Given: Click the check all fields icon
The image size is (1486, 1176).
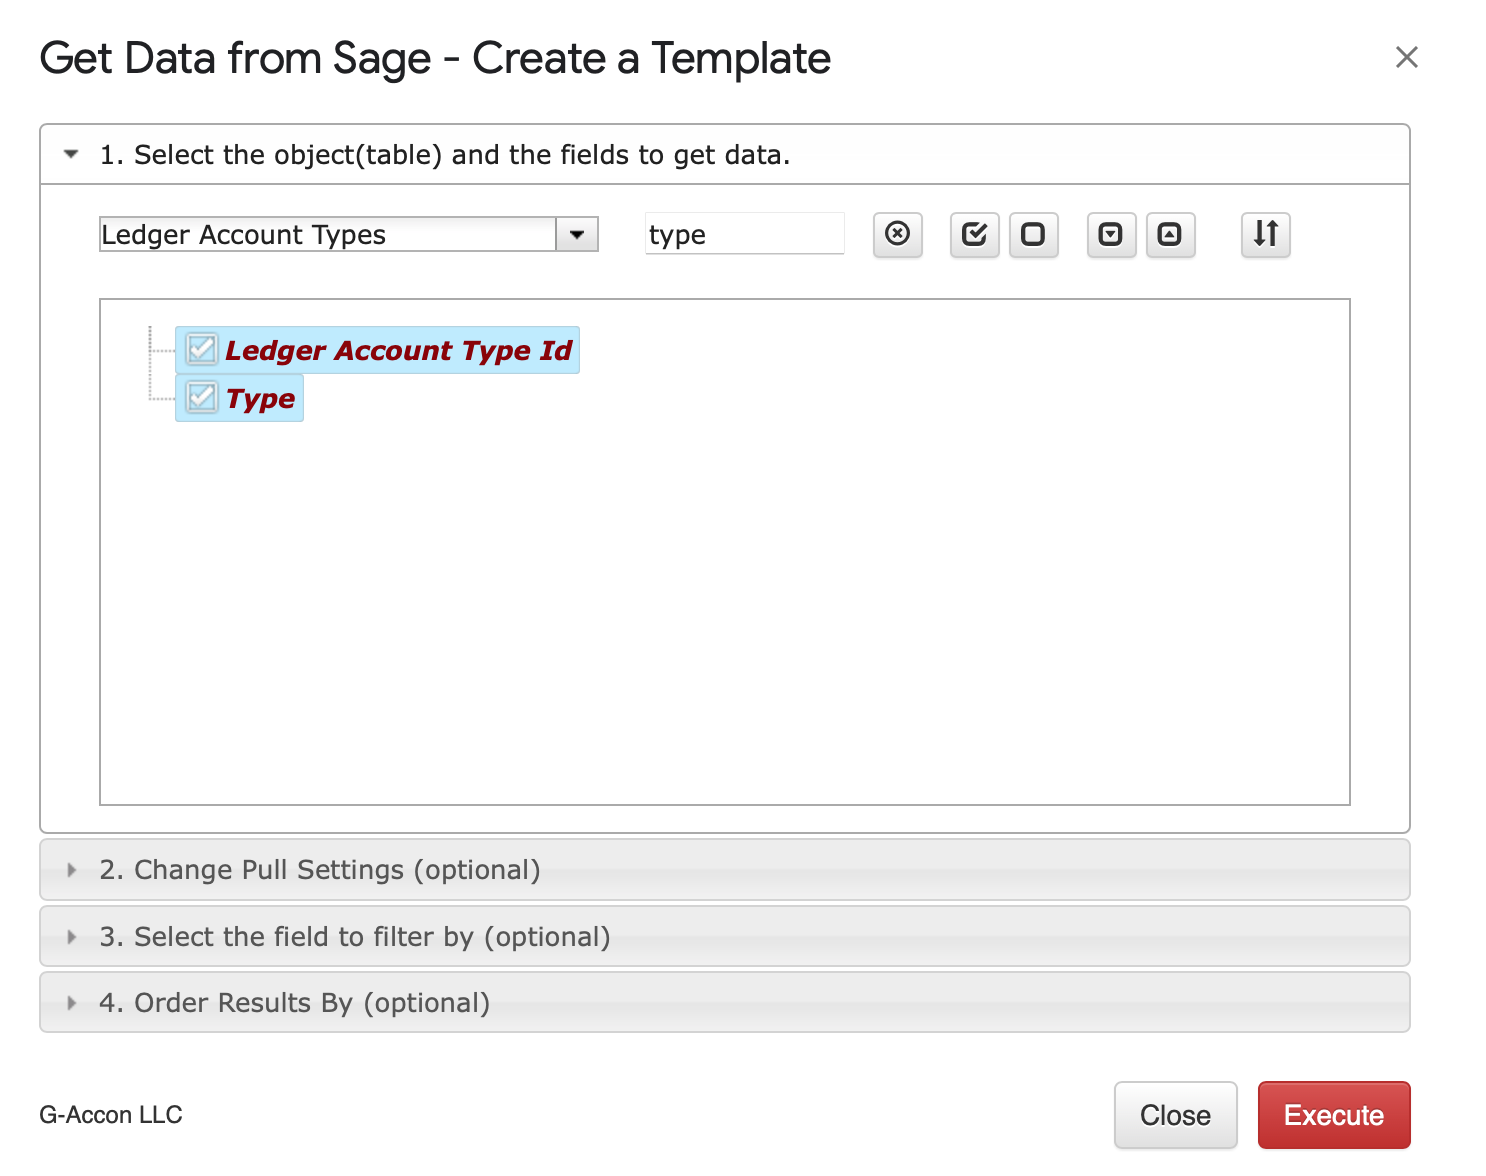Looking at the screenshot, I should 974,235.
